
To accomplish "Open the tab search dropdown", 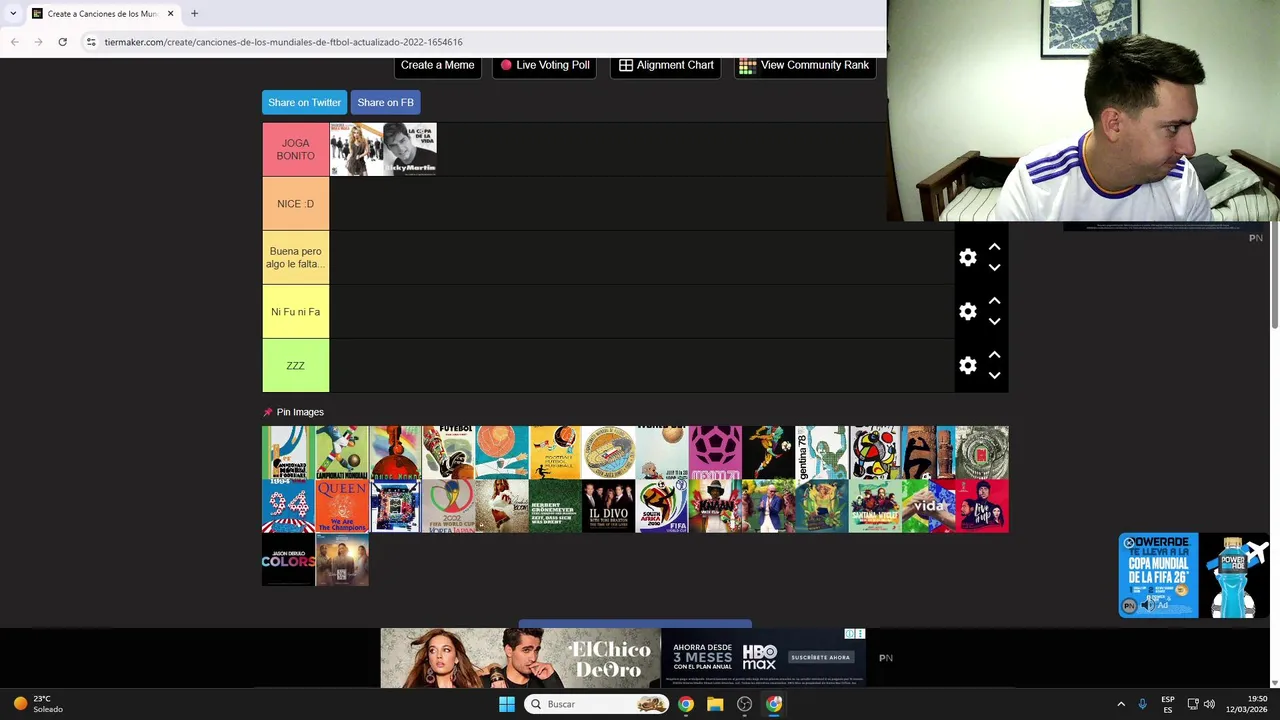I will pos(12,14).
